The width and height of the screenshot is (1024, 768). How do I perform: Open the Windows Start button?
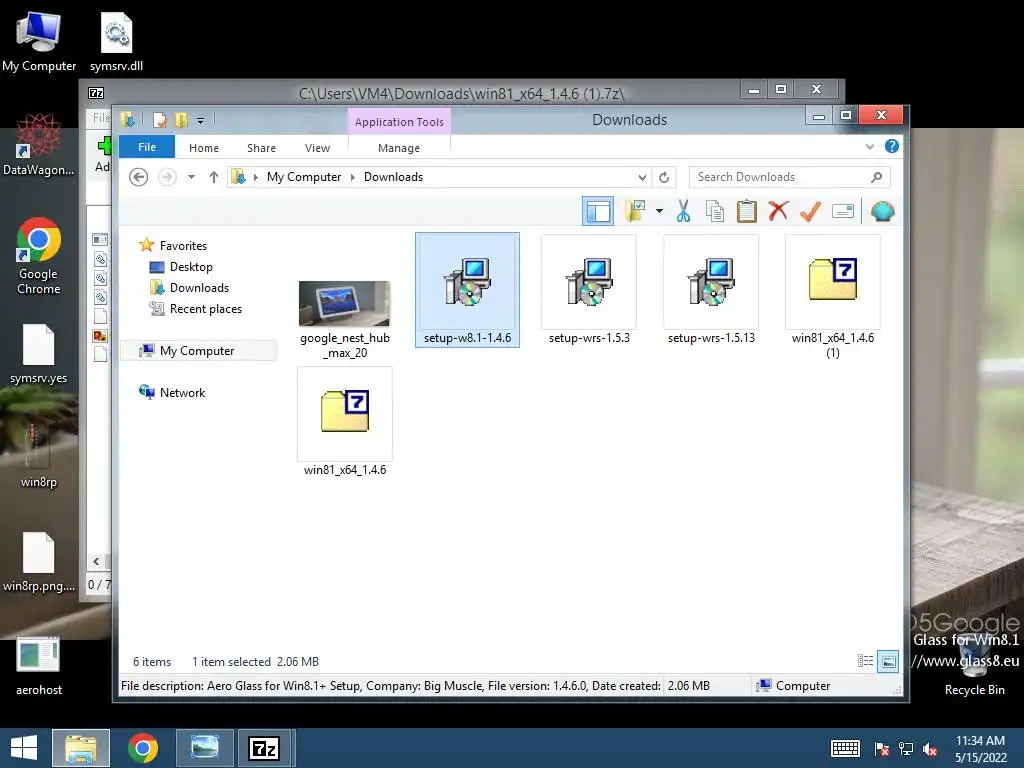tap(24, 748)
